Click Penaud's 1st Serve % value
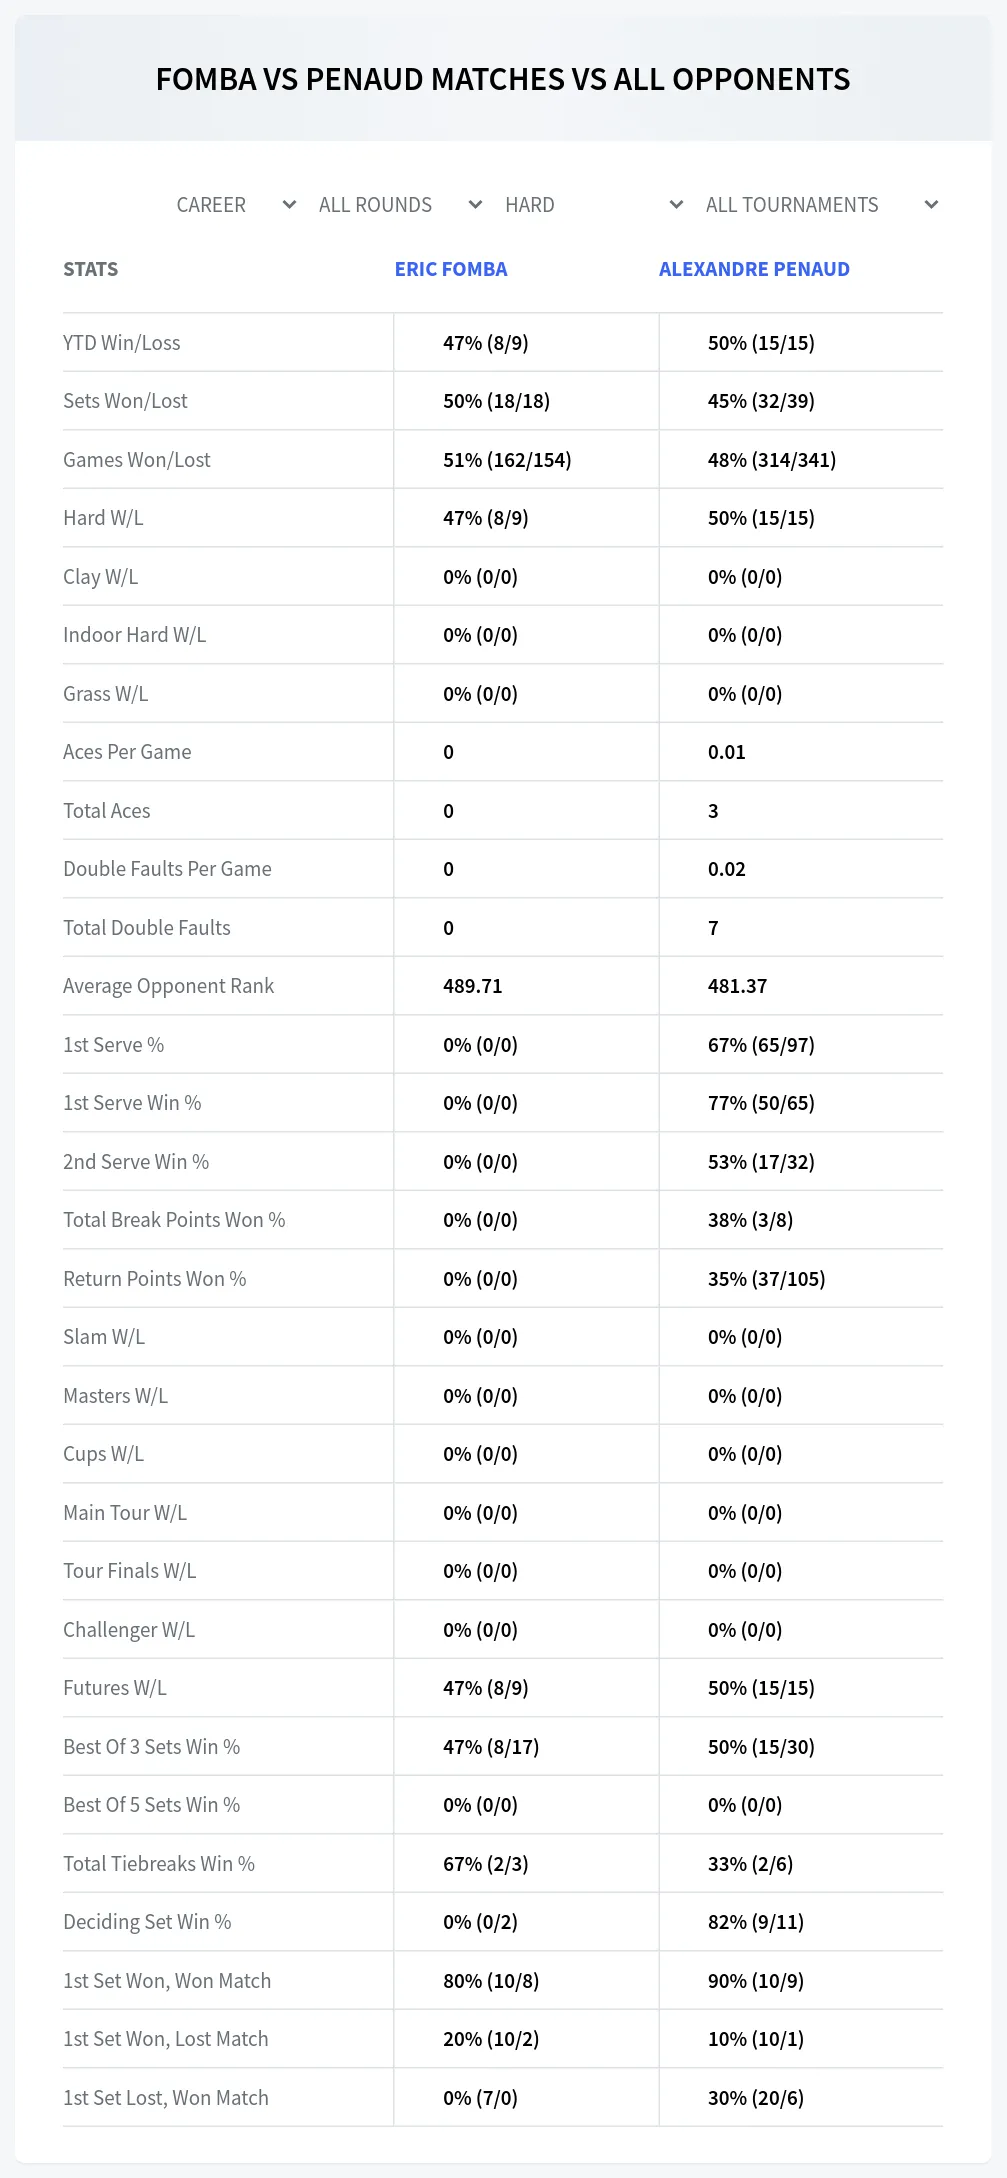Screen dimensions: 1007x2178 (x=761, y=1045)
